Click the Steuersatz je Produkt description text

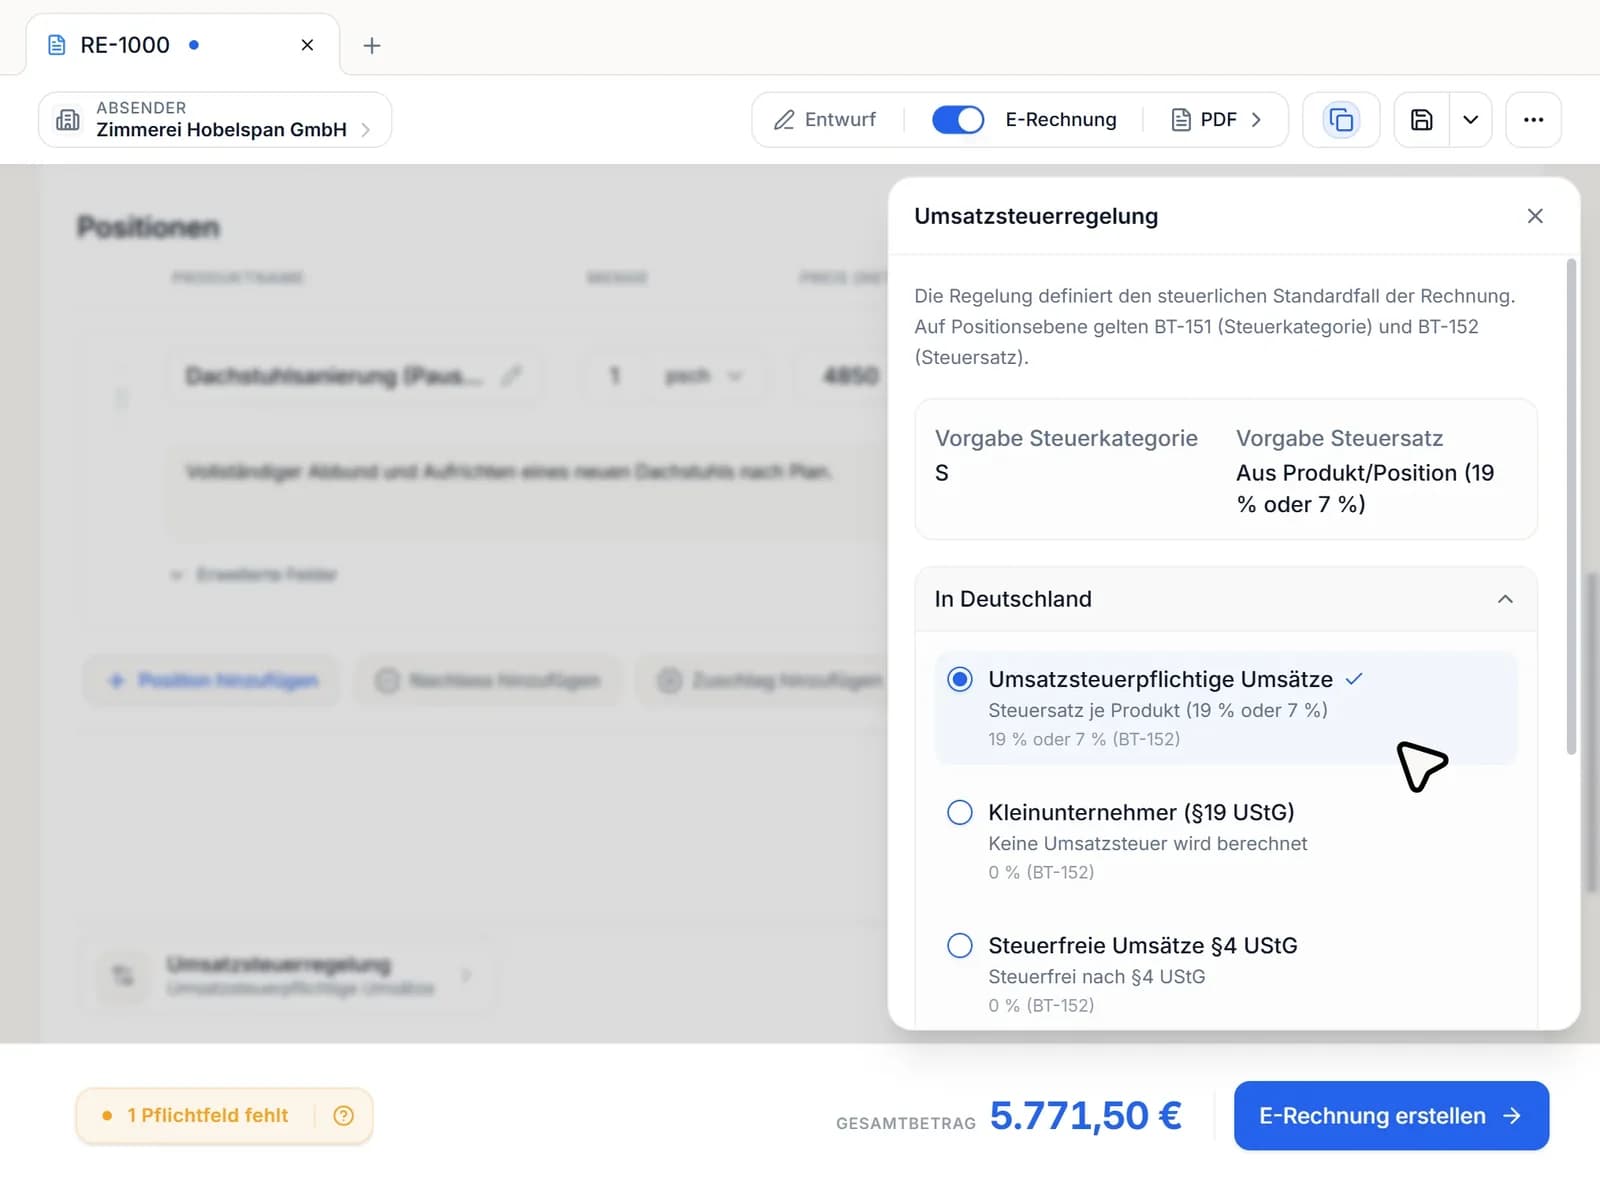(x=1158, y=710)
